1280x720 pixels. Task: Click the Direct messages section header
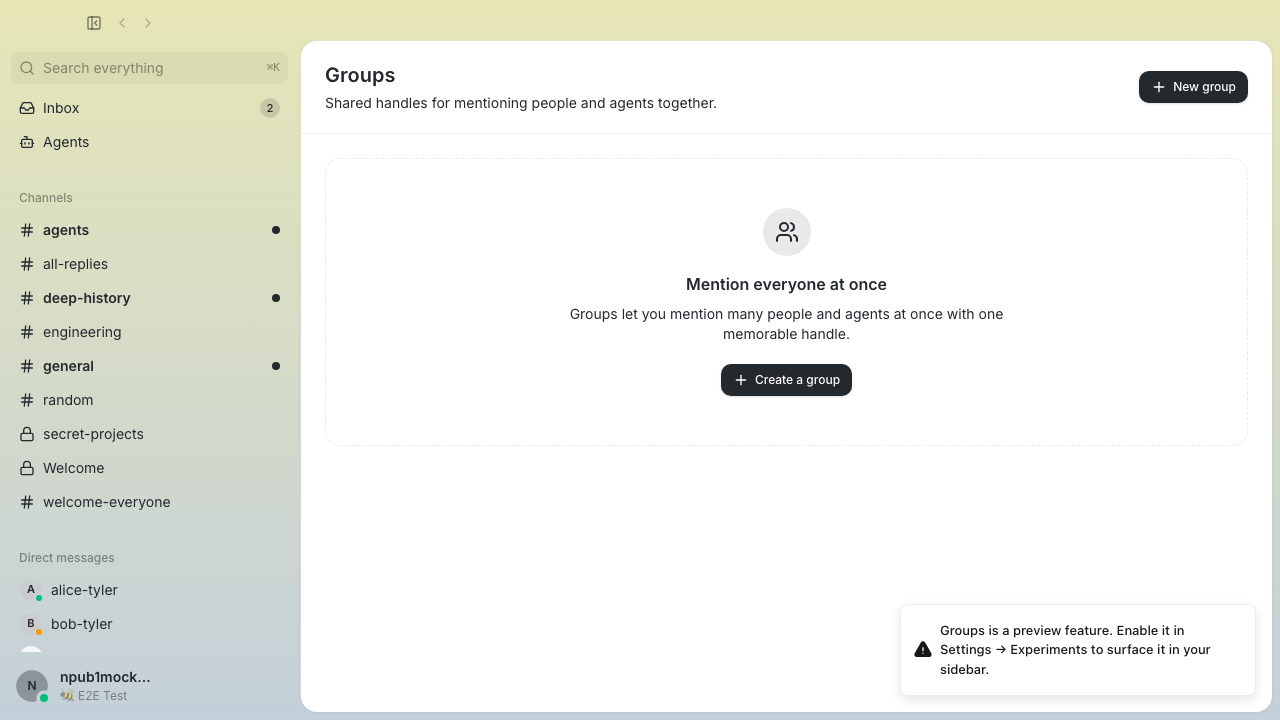pos(67,558)
